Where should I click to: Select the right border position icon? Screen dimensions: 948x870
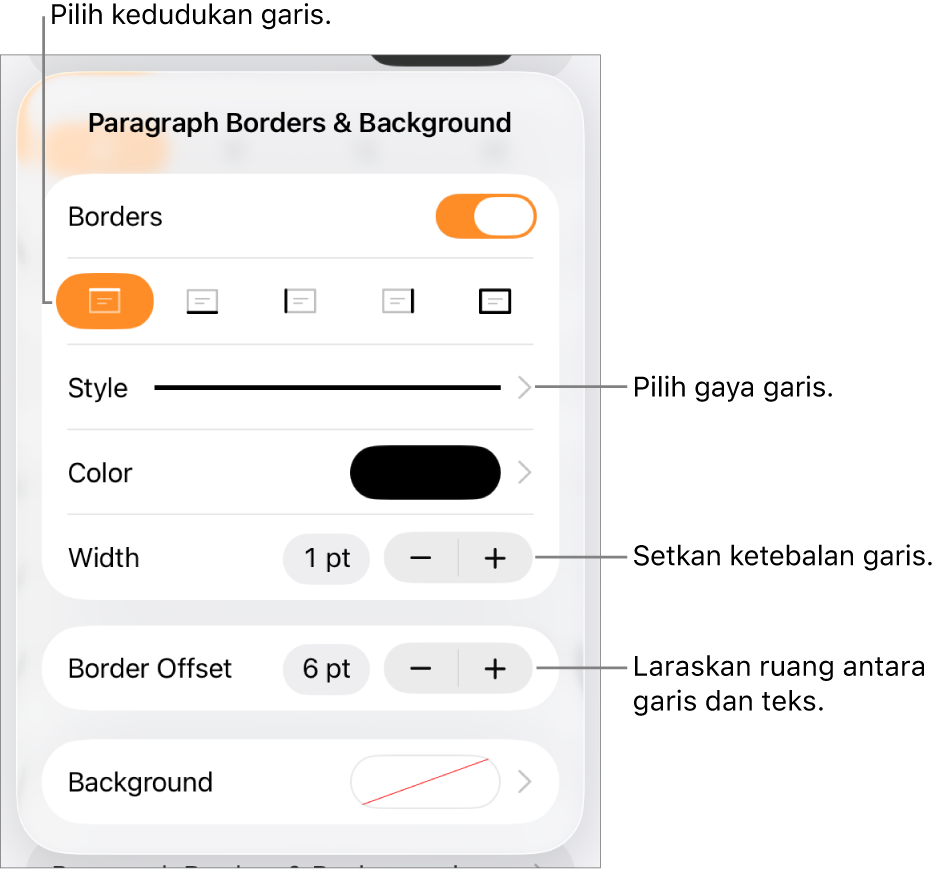coord(398,301)
